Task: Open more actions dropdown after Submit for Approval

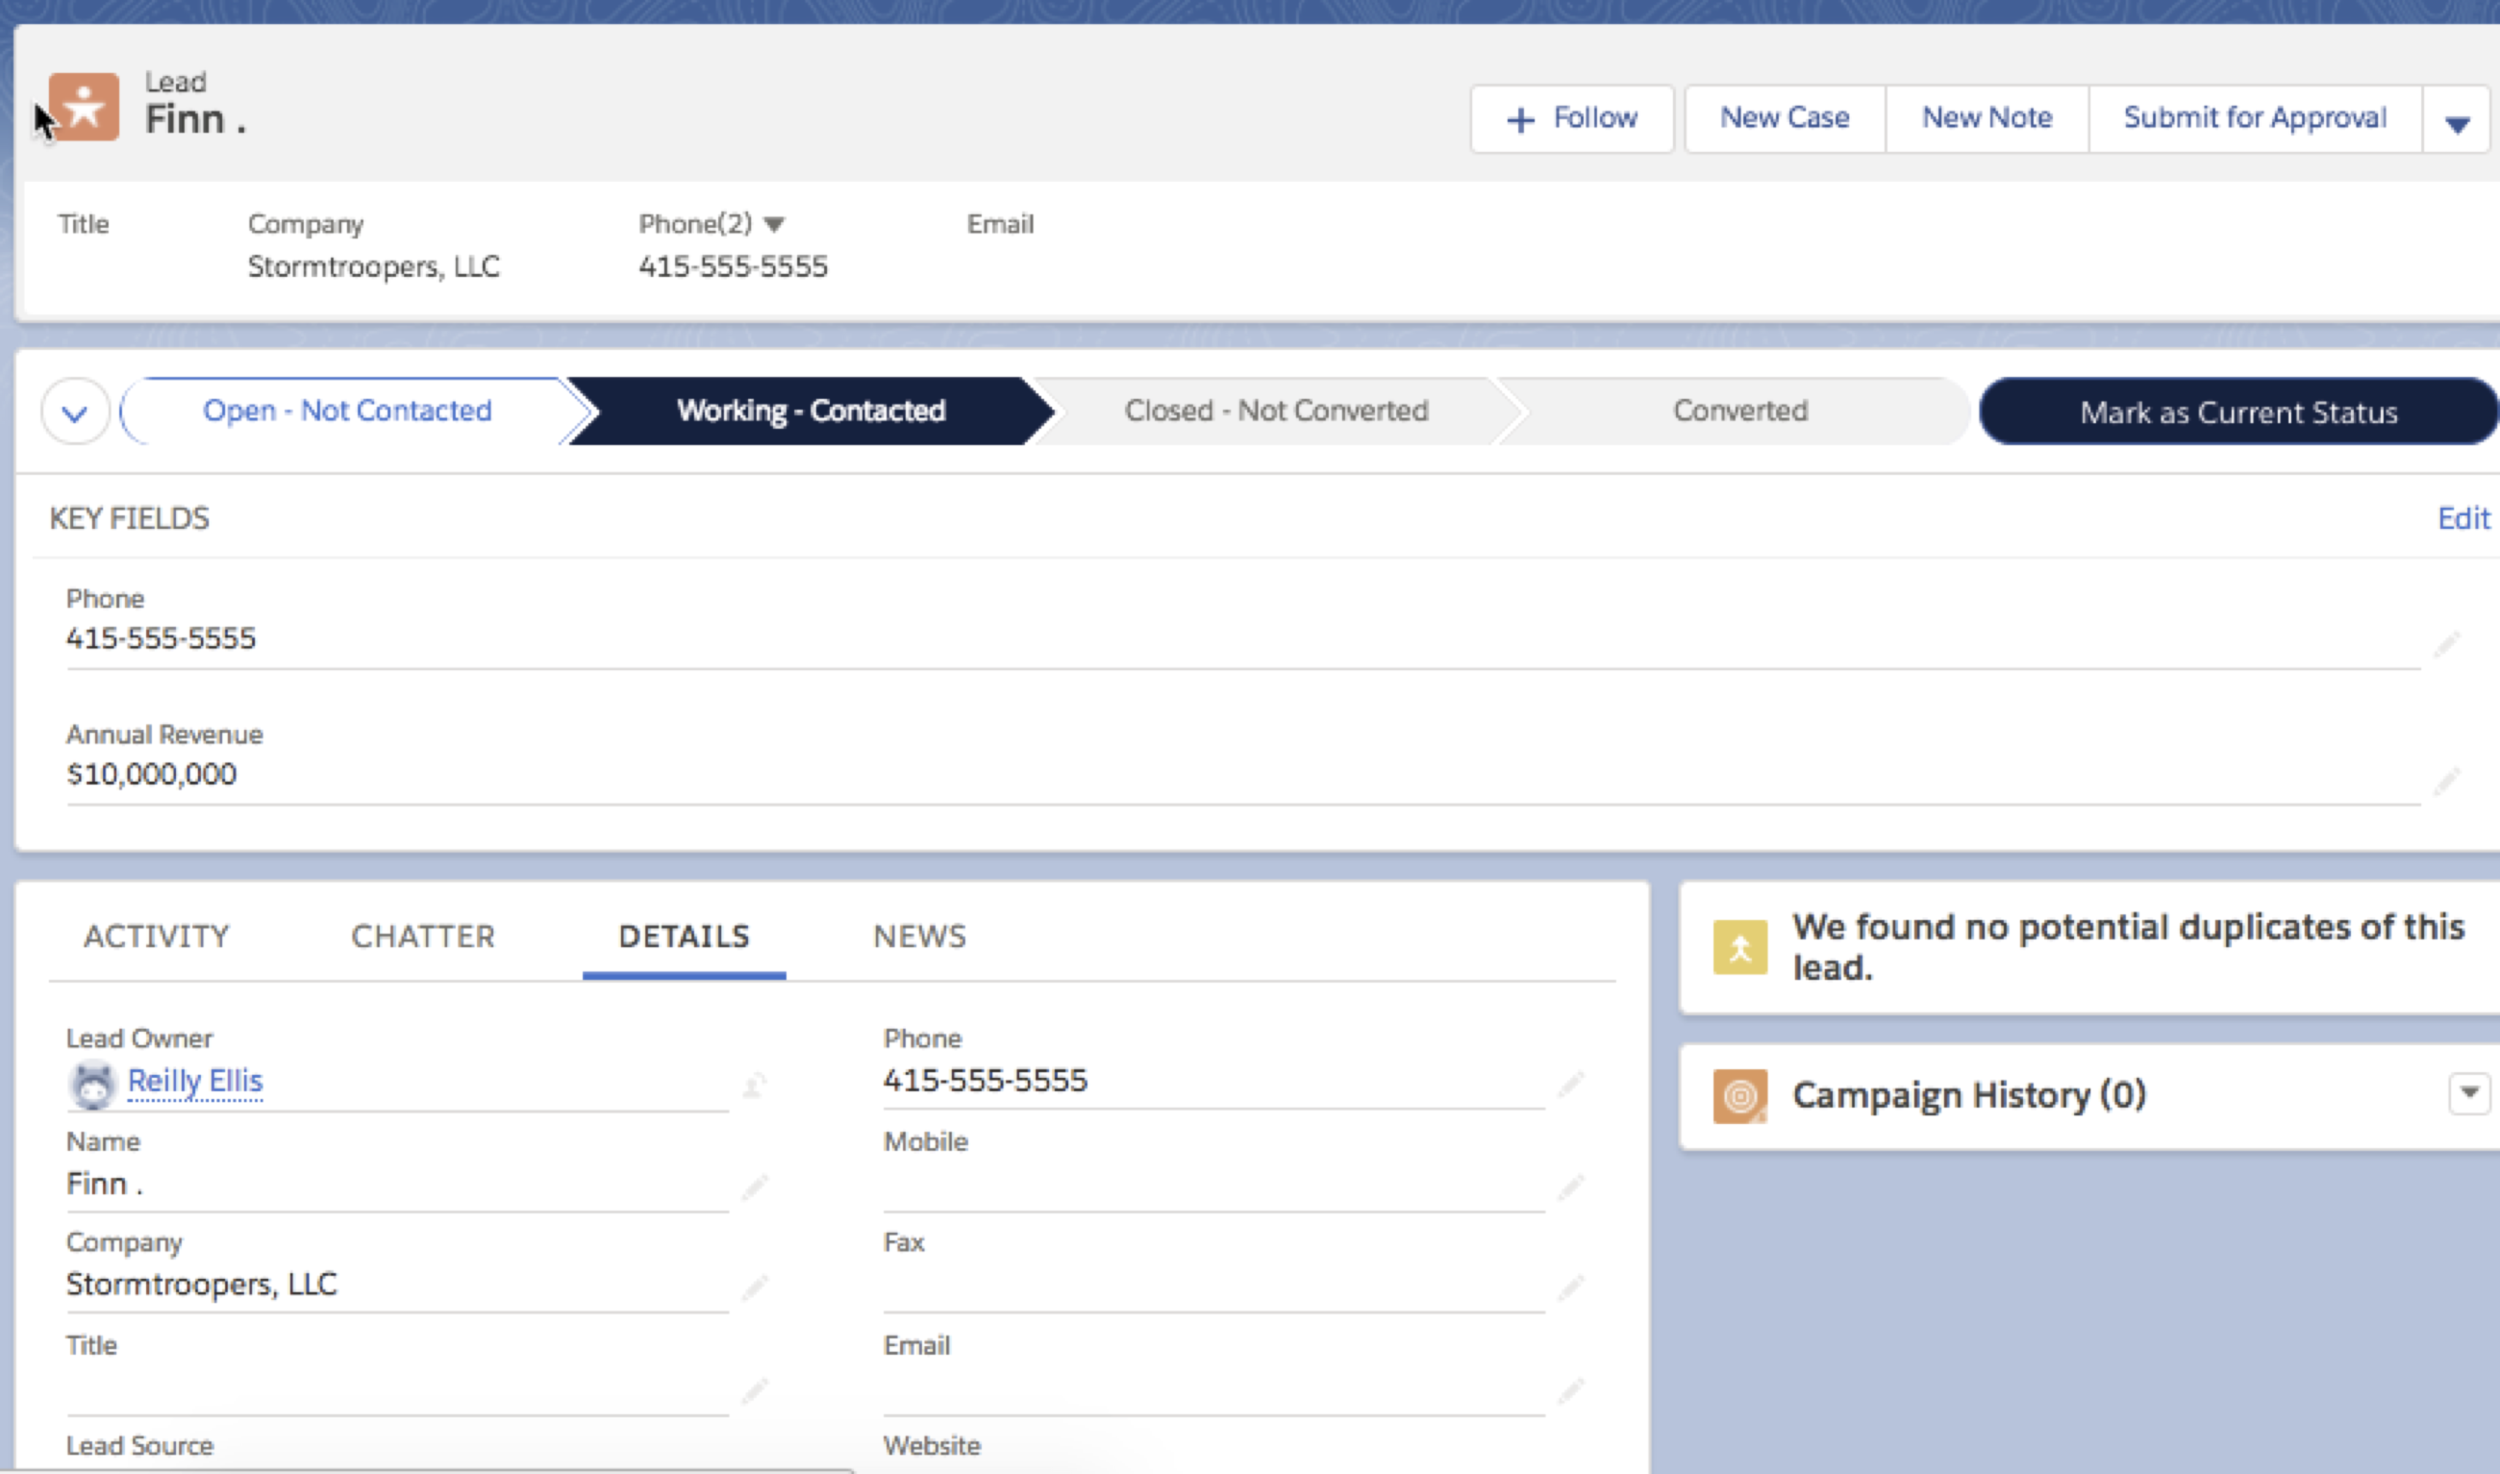Action: click(2456, 122)
